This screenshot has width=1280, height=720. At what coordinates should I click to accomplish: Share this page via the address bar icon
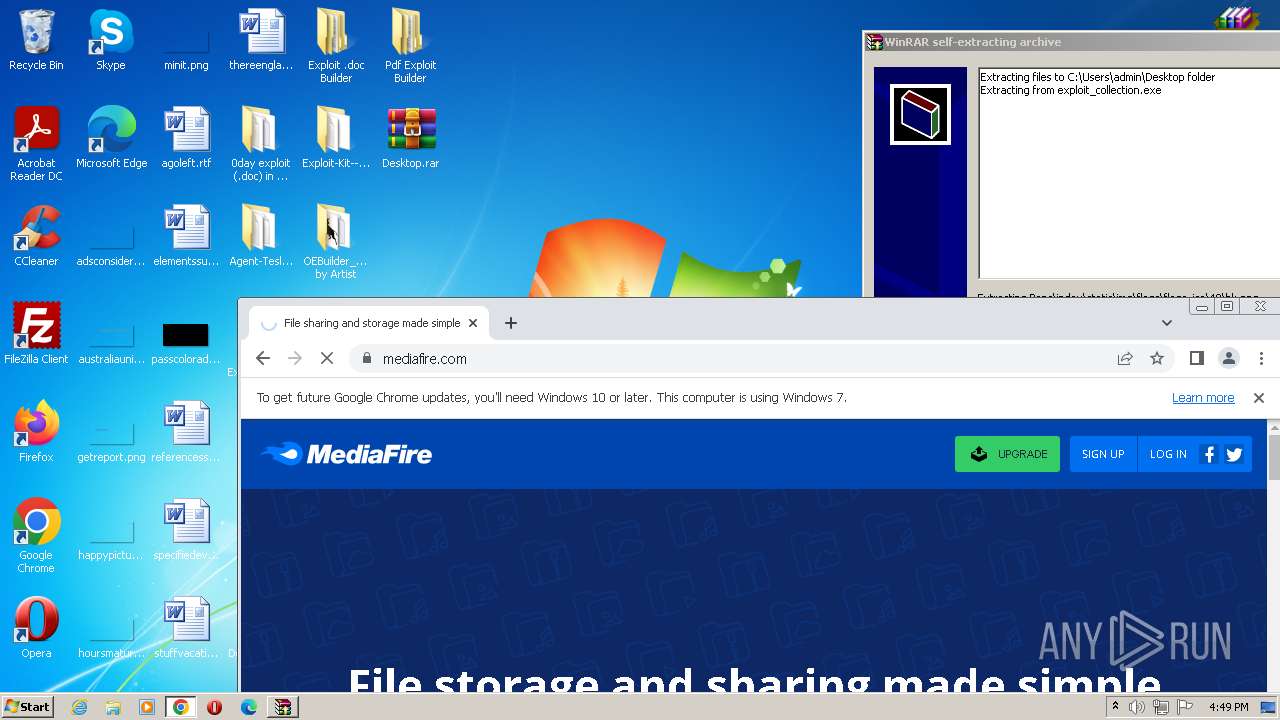(1125, 358)
